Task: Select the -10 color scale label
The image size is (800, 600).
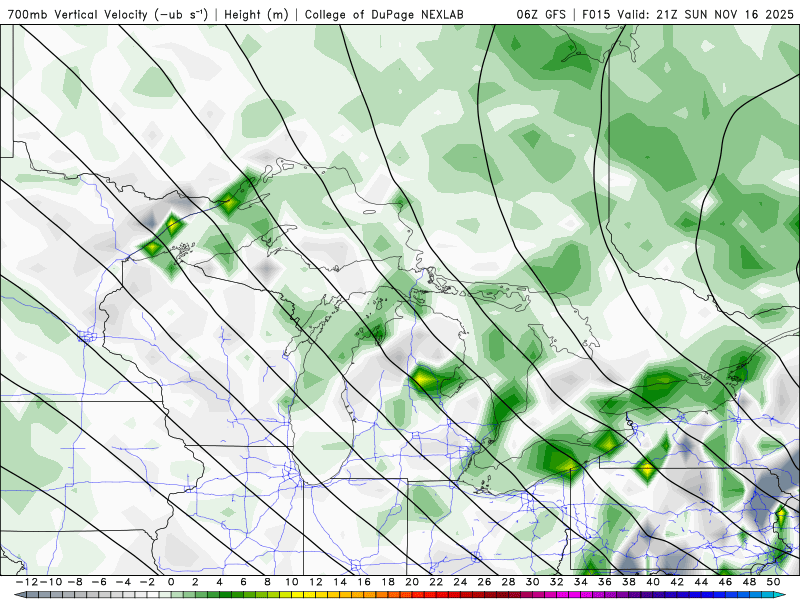Action: 49,582
